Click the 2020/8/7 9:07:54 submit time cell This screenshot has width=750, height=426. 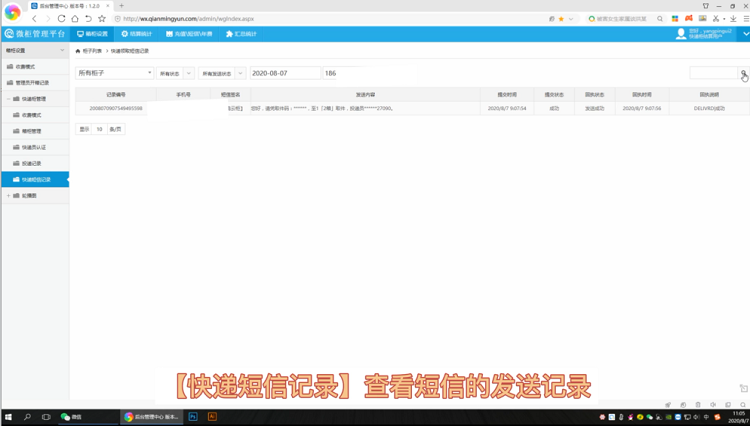point(507,109)
